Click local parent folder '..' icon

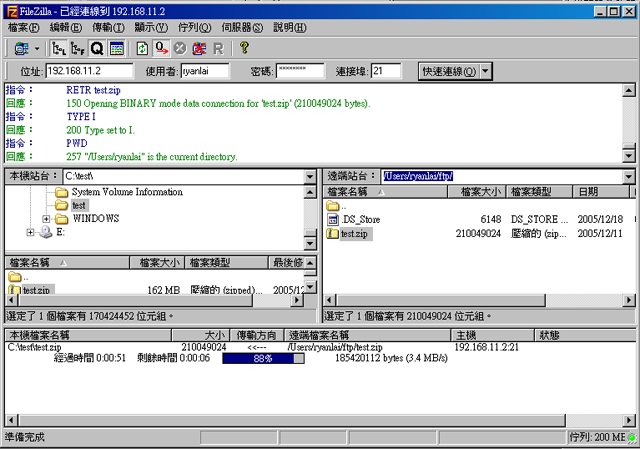15,277
